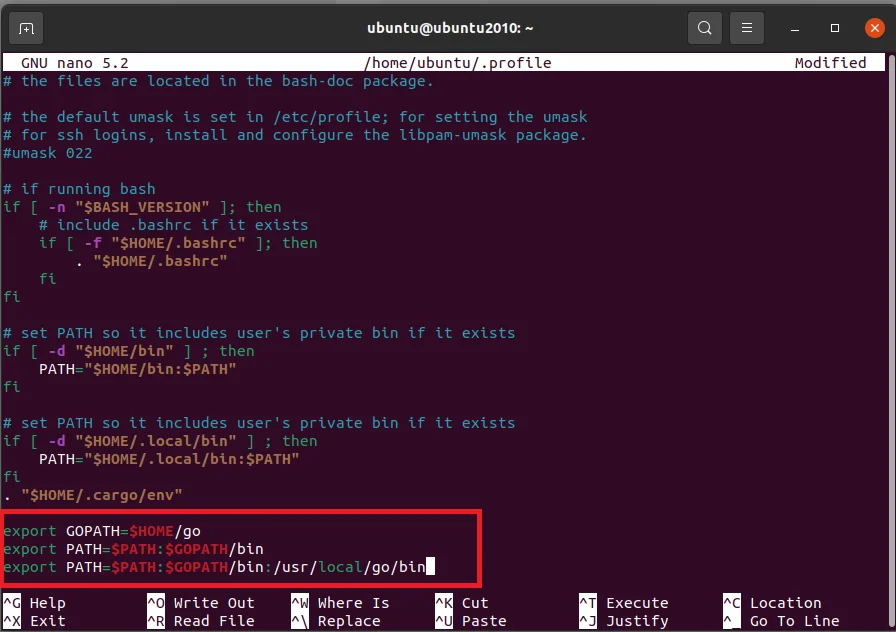This screenshot has height=632, width=896.
Task: Minimize the terminal window
Action: tap(795, 28)
